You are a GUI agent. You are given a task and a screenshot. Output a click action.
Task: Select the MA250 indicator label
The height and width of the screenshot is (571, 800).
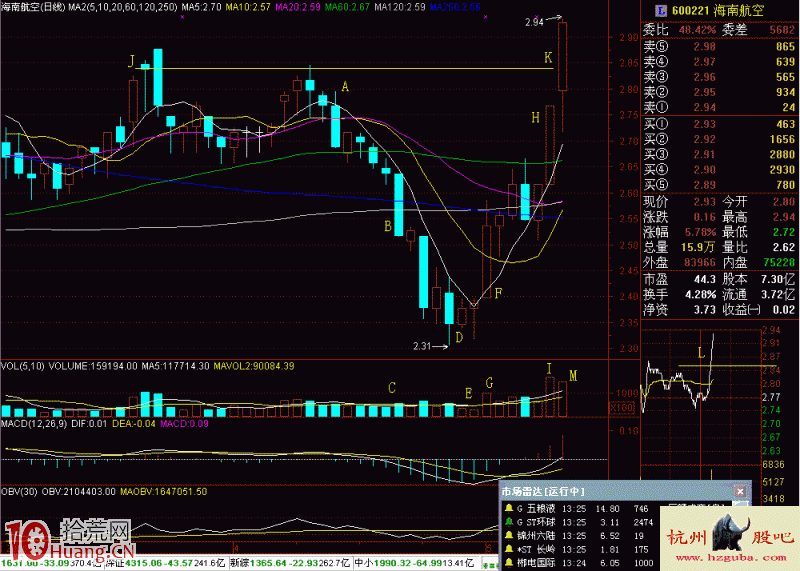click(x=455, y=7)
